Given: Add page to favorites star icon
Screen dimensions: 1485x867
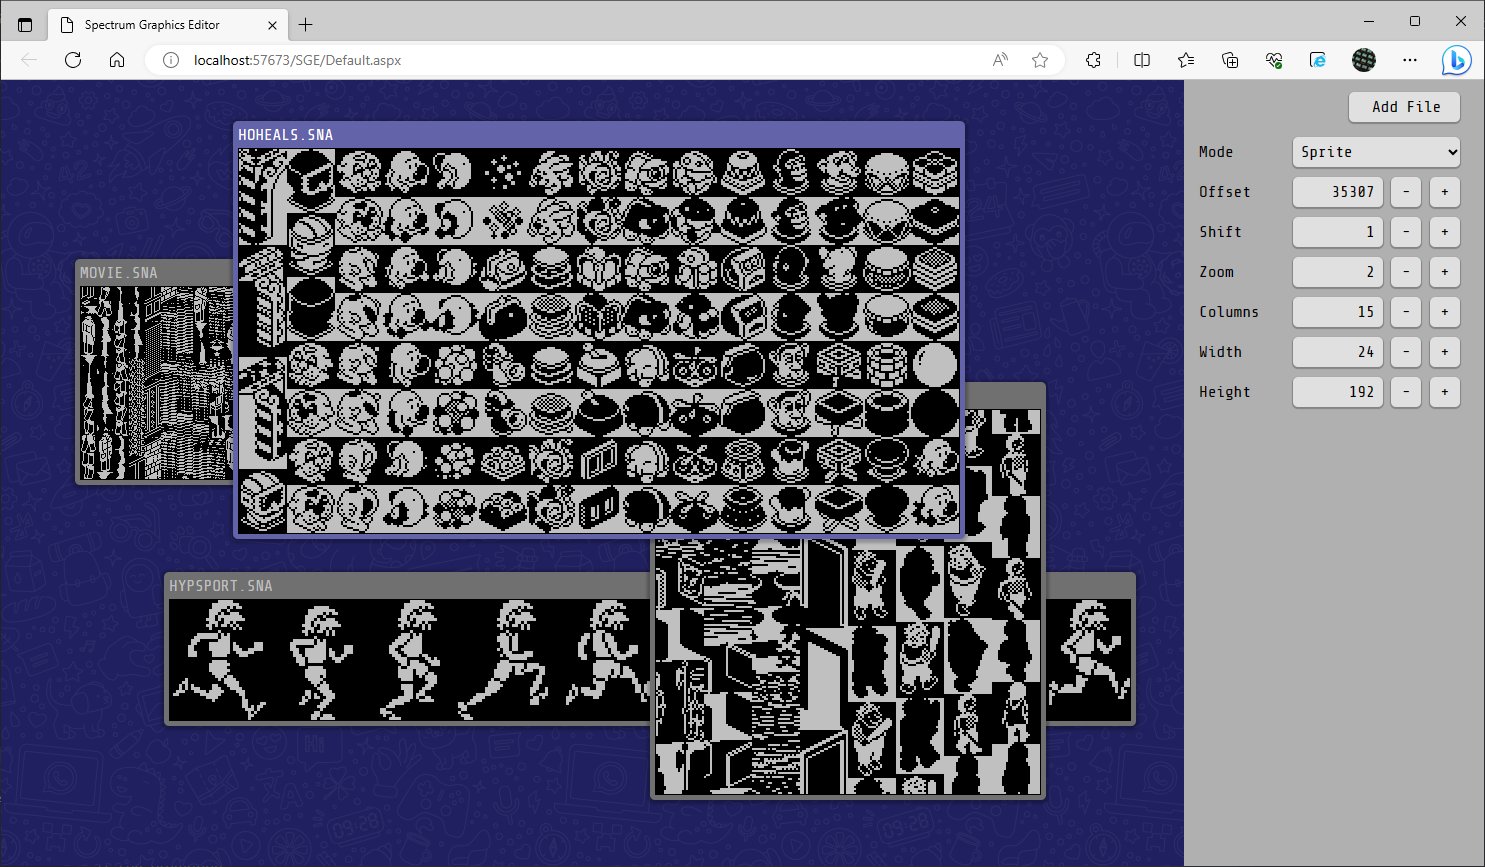Looking at the screenshot, I should (x=1040, y=60).
